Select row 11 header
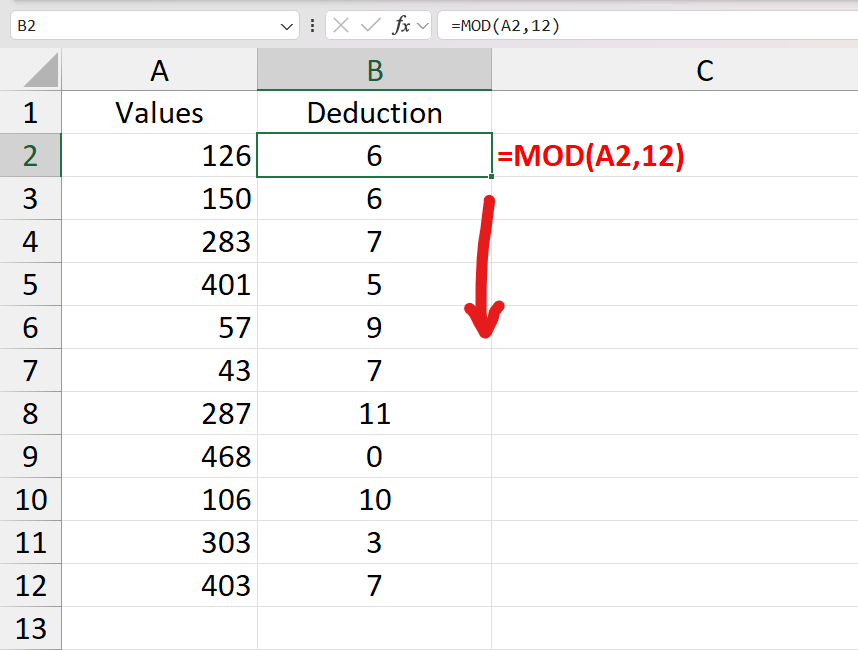Screen dimensions: 858x650 click(30, 542)
